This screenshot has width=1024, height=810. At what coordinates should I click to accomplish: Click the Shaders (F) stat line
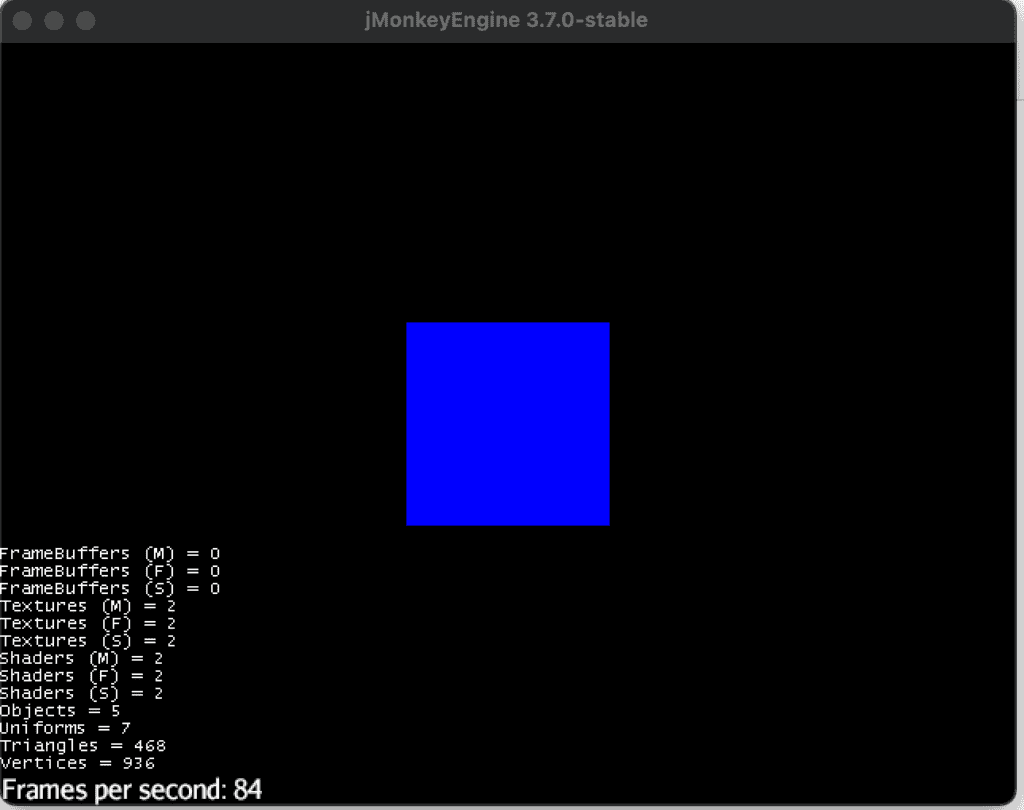pyautogui.click(x=81, y=676)
